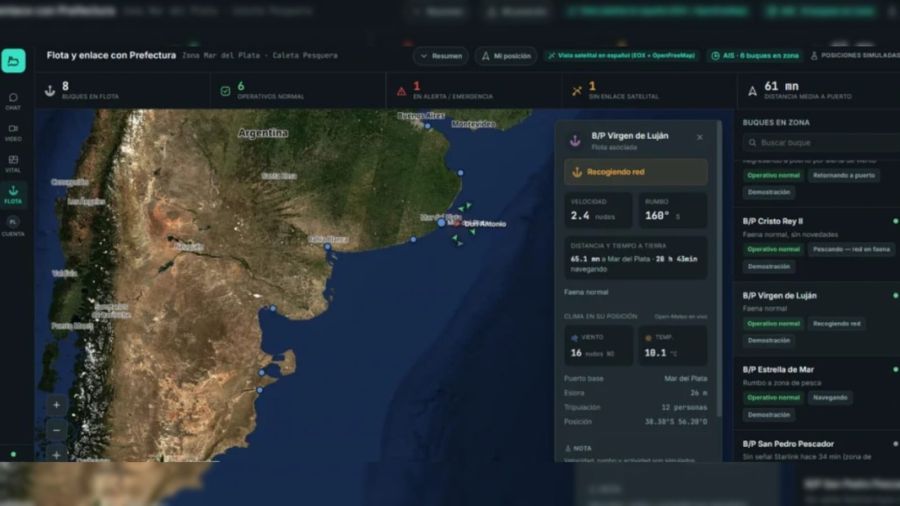Open the Video sidebar section

coord(13,133)
